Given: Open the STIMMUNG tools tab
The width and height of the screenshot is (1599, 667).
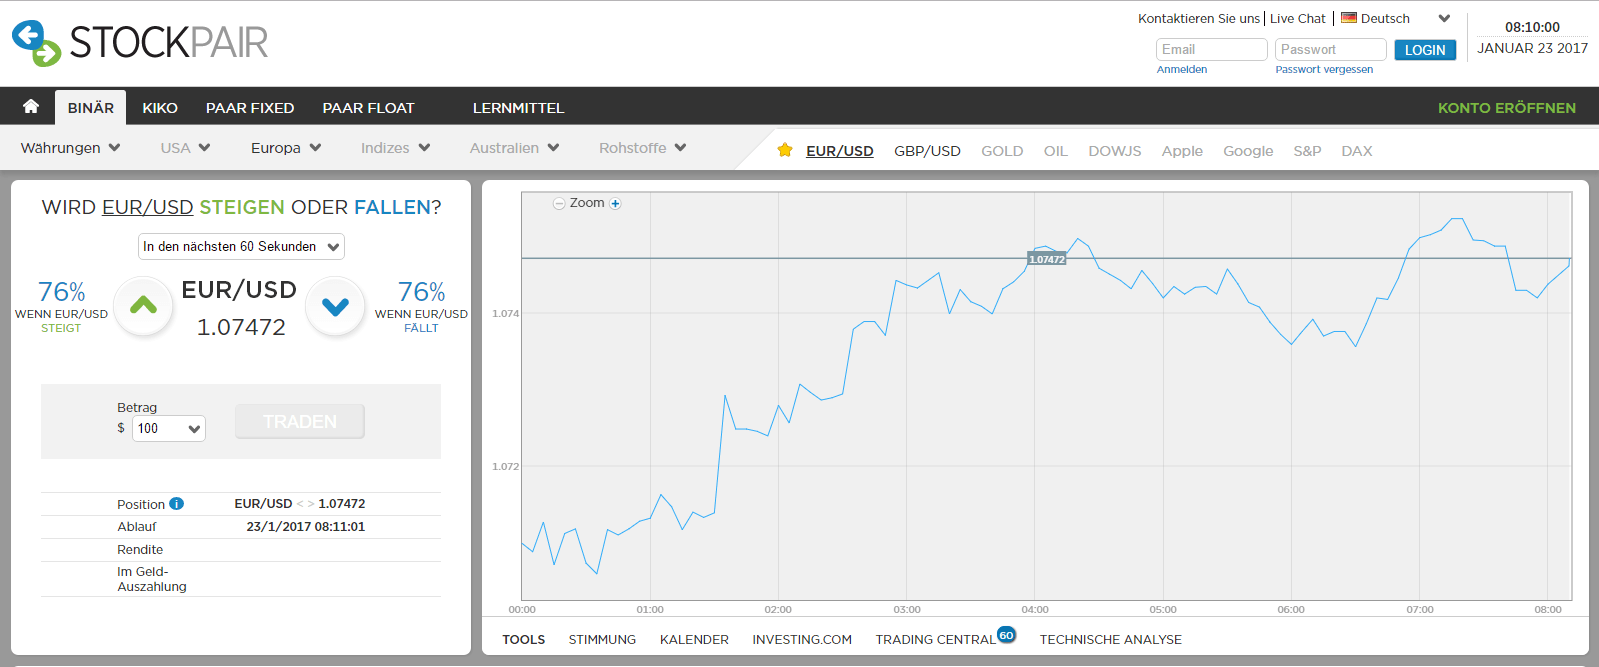Looking at the screenshot, I should 602,640.
